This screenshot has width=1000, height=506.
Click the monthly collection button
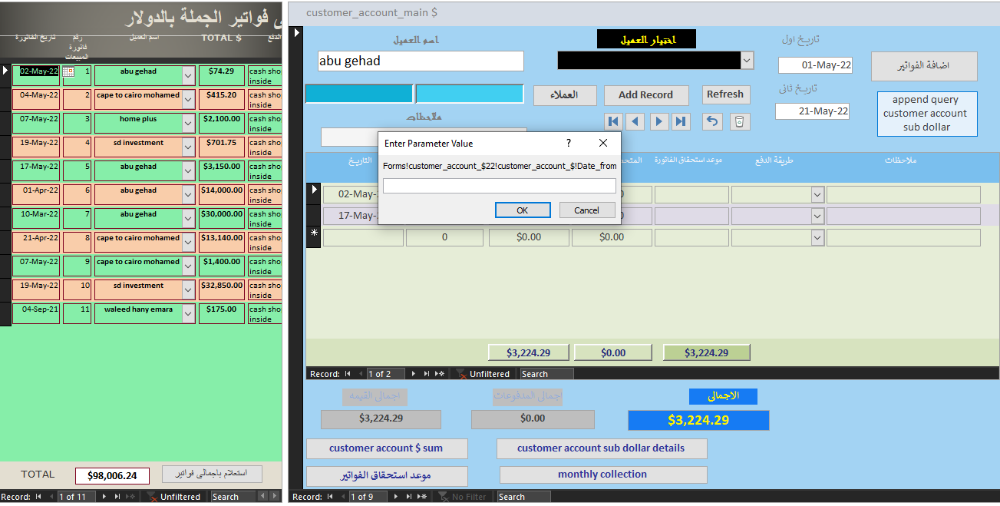point(602,475)
